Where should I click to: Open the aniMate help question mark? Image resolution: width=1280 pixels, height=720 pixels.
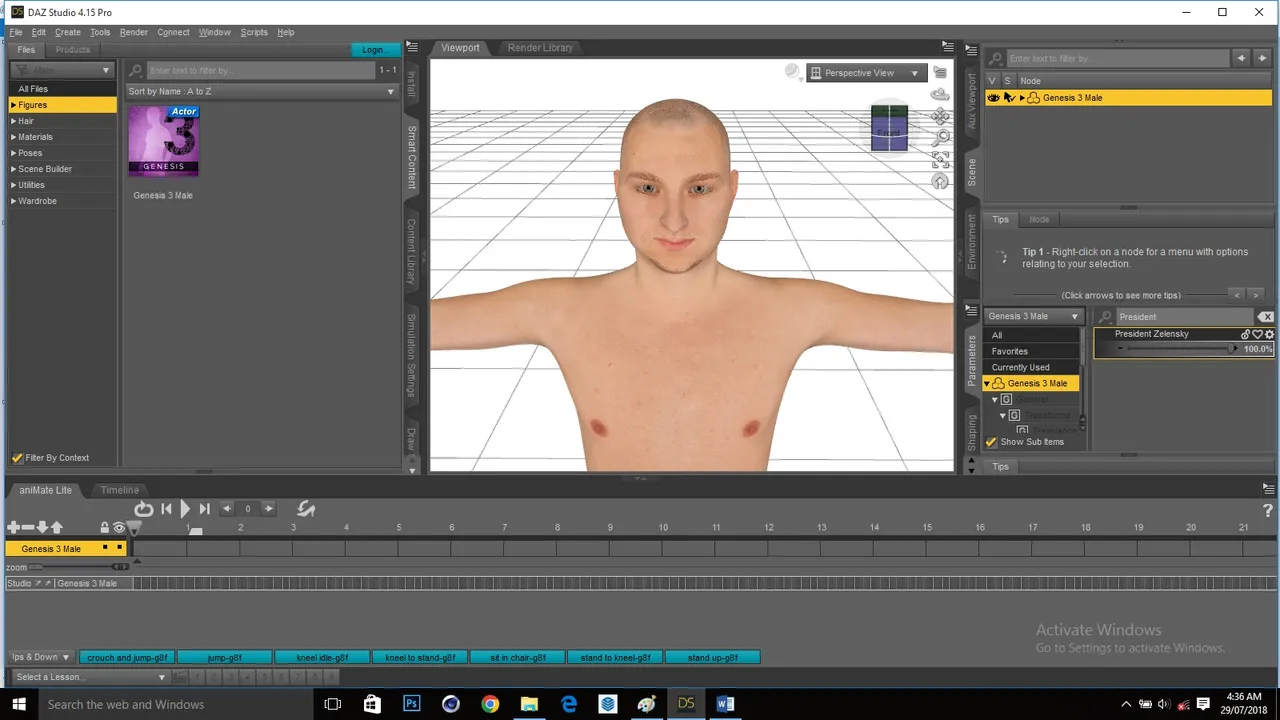coord(1267,511)
